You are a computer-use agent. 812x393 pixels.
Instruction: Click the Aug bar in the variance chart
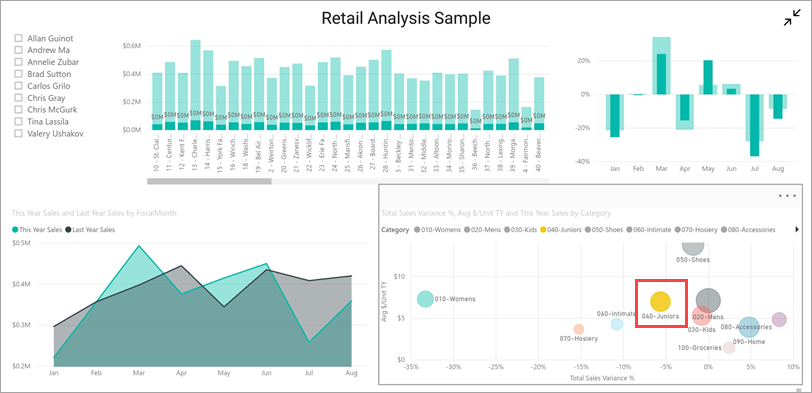click(x=777, y=106)
